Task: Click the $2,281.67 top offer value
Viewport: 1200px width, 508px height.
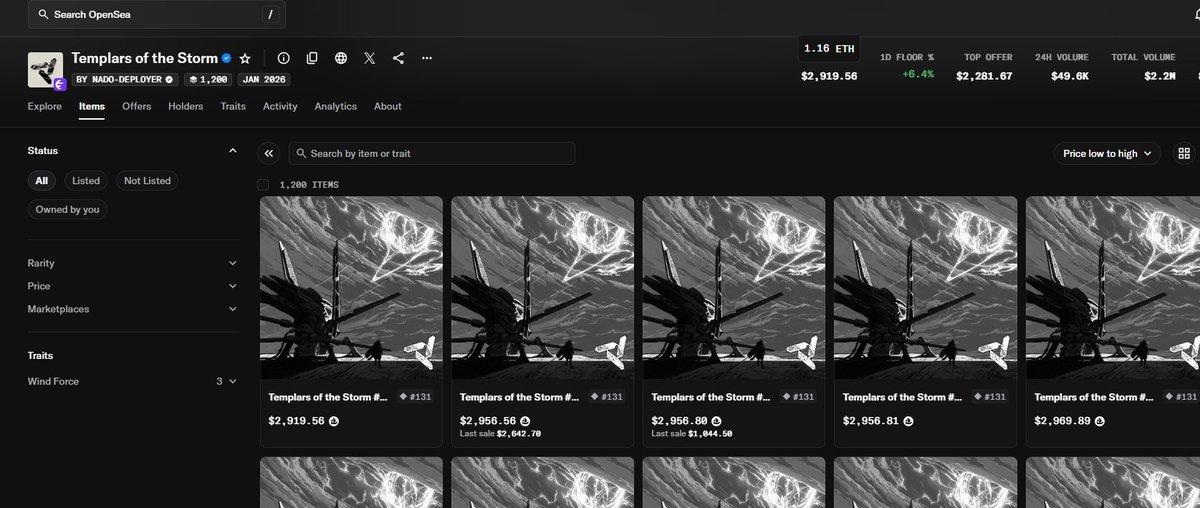Action: 984,76
